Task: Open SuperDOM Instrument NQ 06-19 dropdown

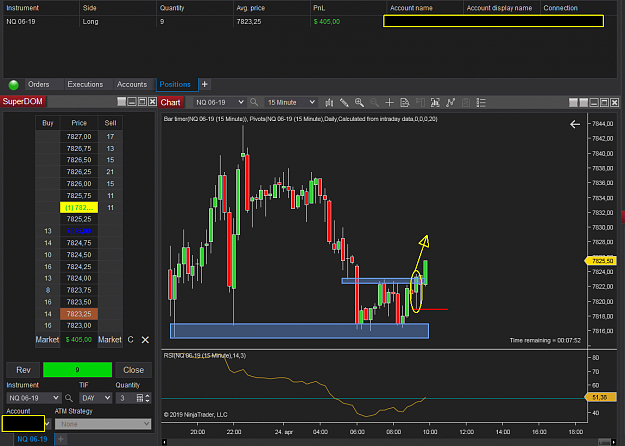Action: point(34,398)
